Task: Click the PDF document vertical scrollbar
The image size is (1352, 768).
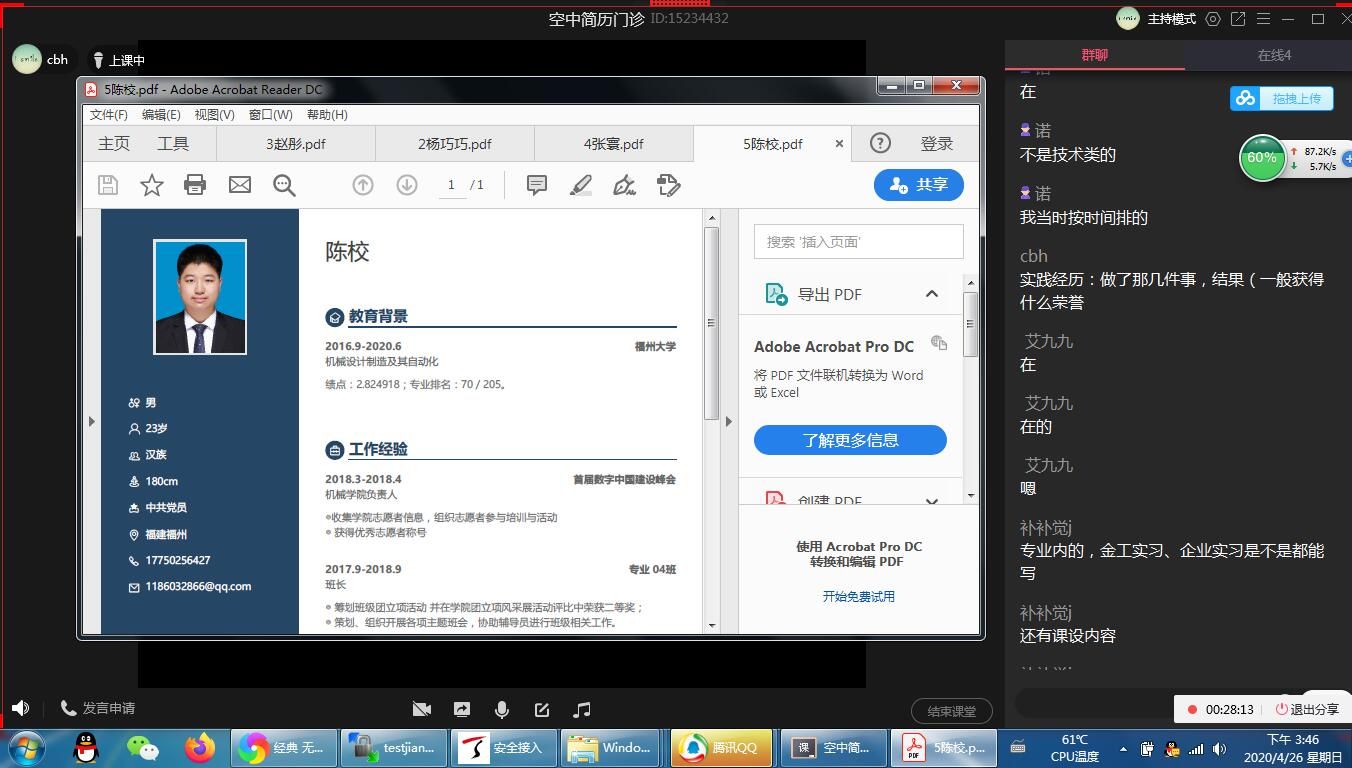Action: pyautogui.click(x=712, y=320)
